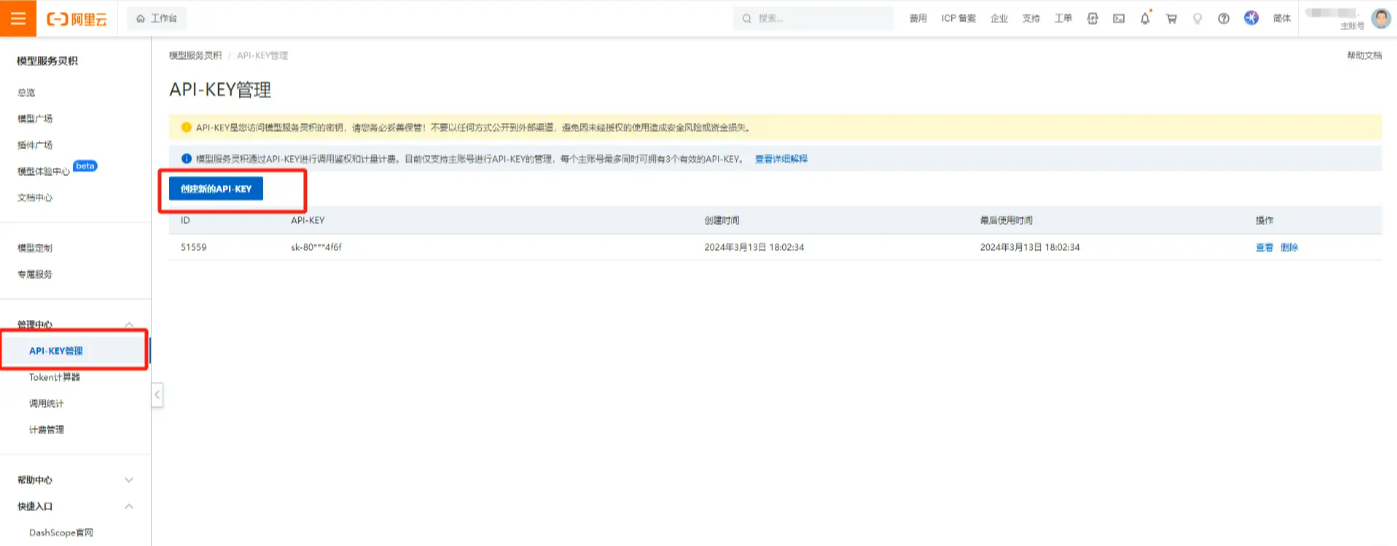Expand the 帮助中心 section chevron
Image resolution: width=1397 pixels, height=546 pixels.
point(128,480)
